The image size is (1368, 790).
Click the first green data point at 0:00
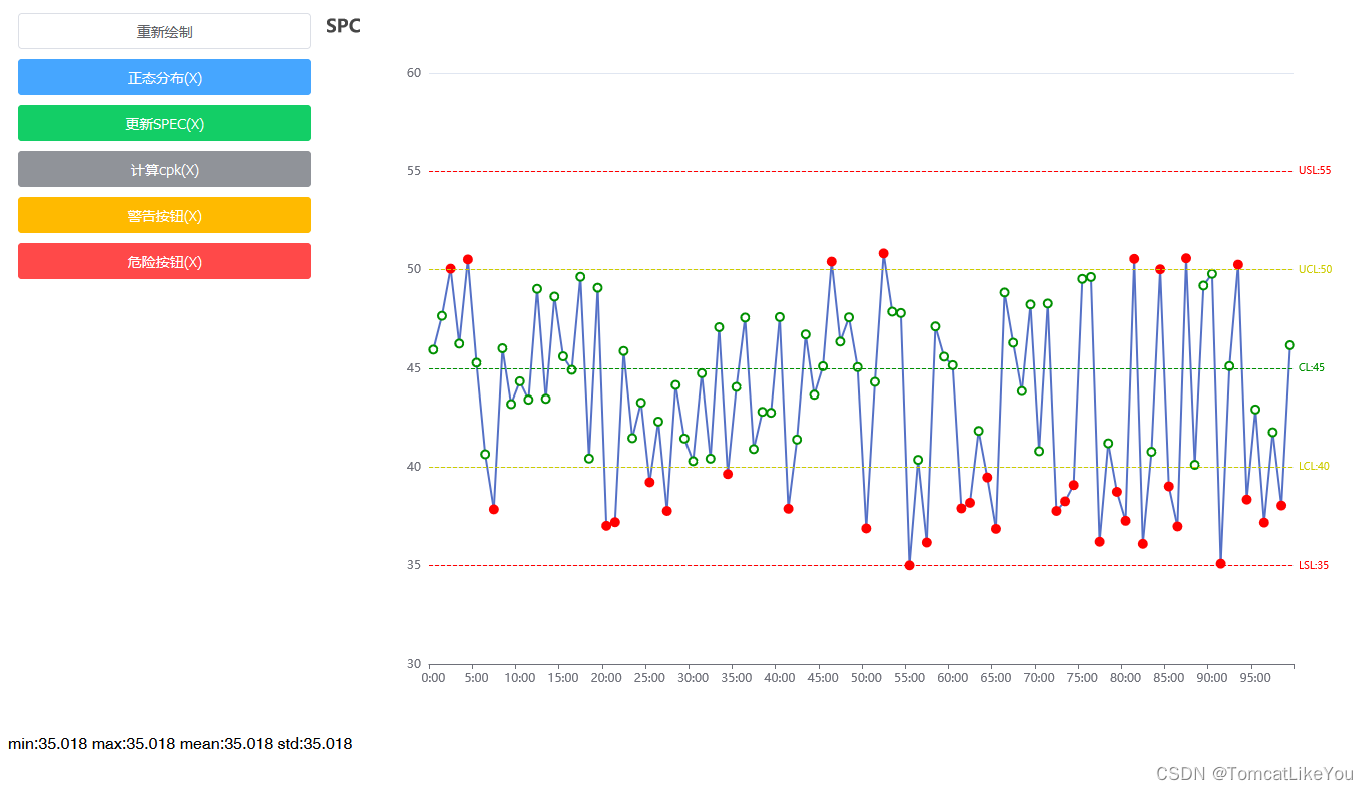click(433, 349)
